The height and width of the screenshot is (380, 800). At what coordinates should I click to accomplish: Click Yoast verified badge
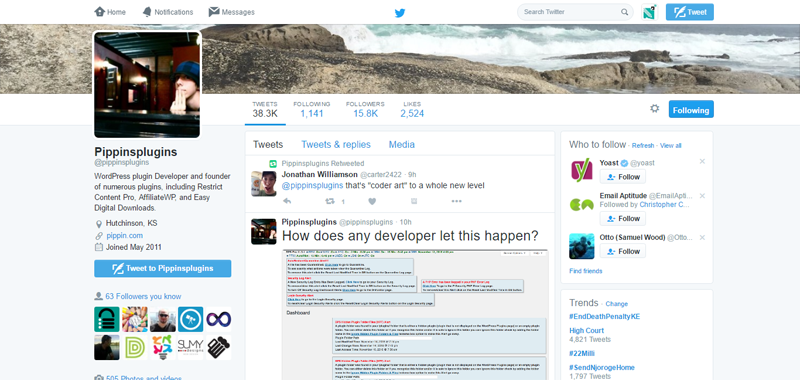tap(624, 163)
